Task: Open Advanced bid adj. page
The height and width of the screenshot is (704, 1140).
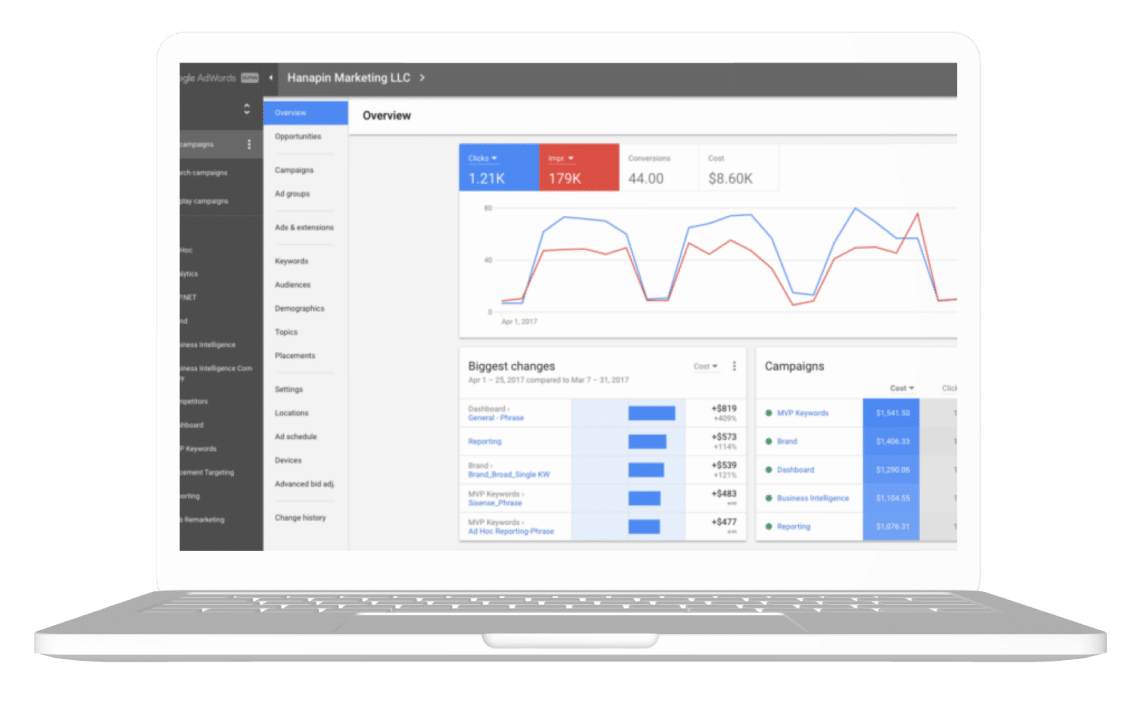Action: [x=305, y=484]
